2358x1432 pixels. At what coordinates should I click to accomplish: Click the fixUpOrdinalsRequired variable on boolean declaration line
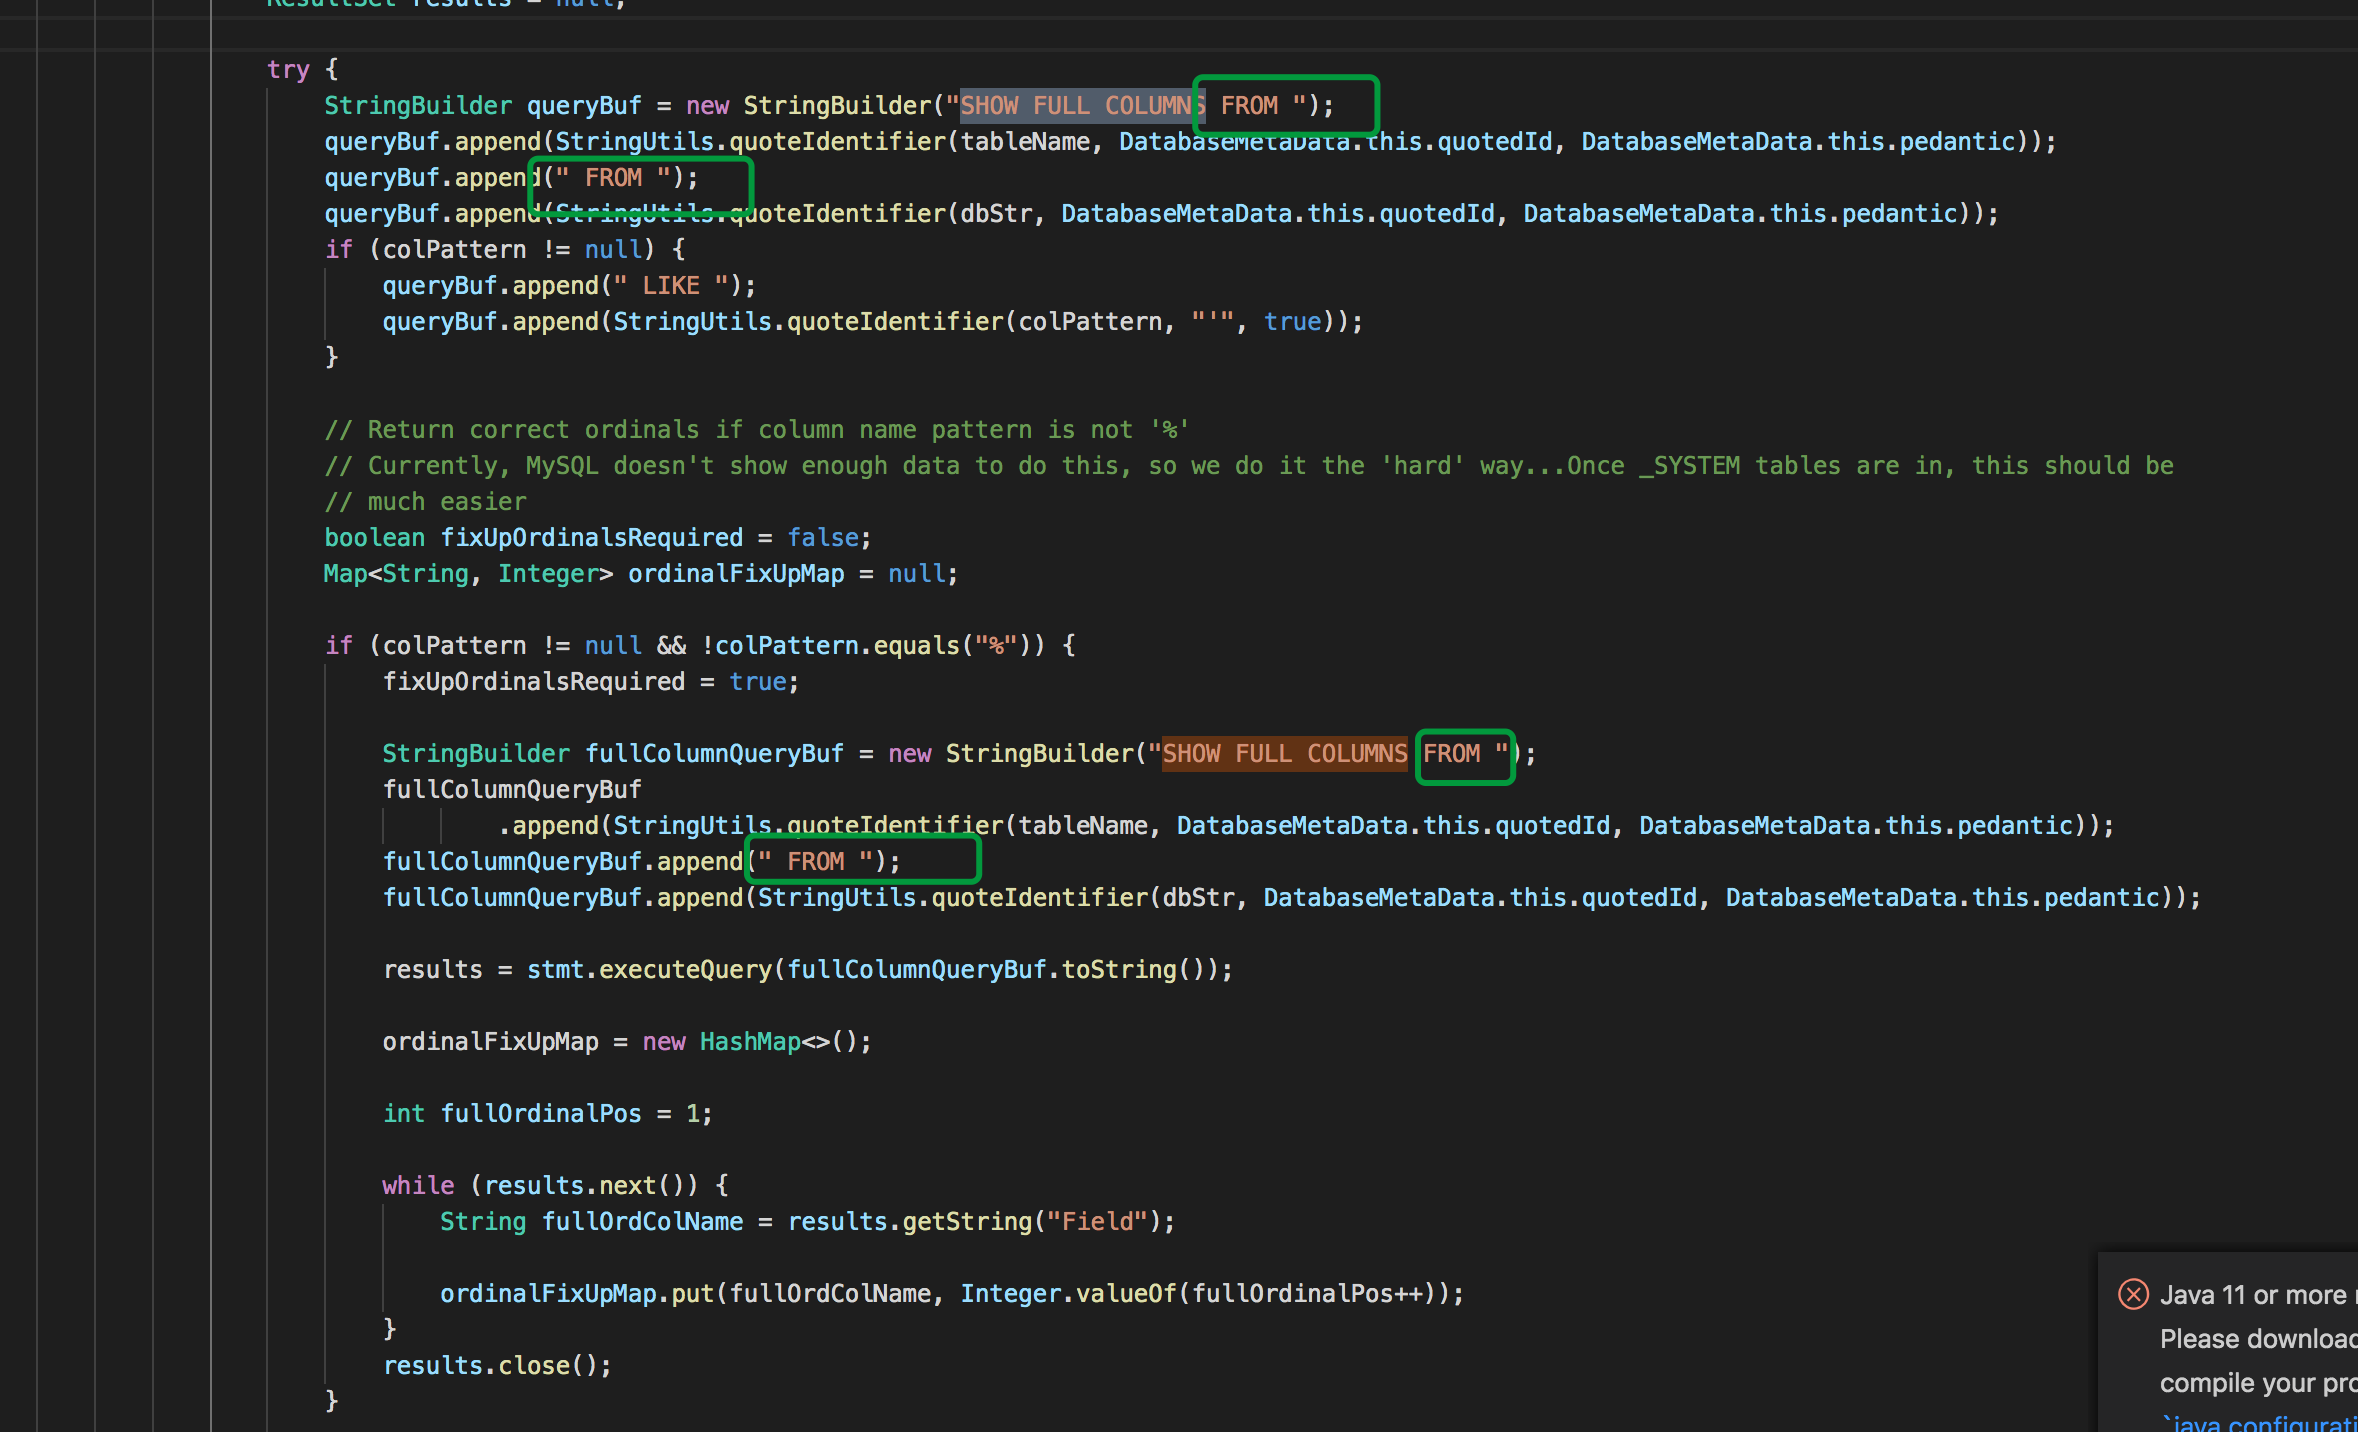point(591,538)
